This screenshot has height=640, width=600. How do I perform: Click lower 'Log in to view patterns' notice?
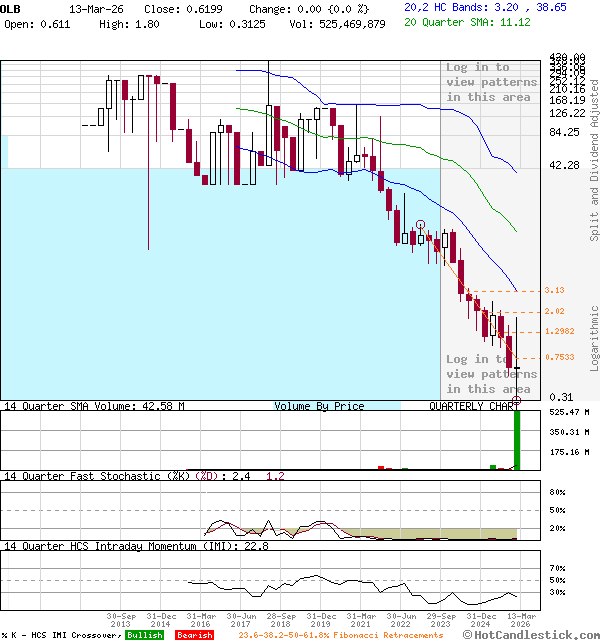[491, 373]
